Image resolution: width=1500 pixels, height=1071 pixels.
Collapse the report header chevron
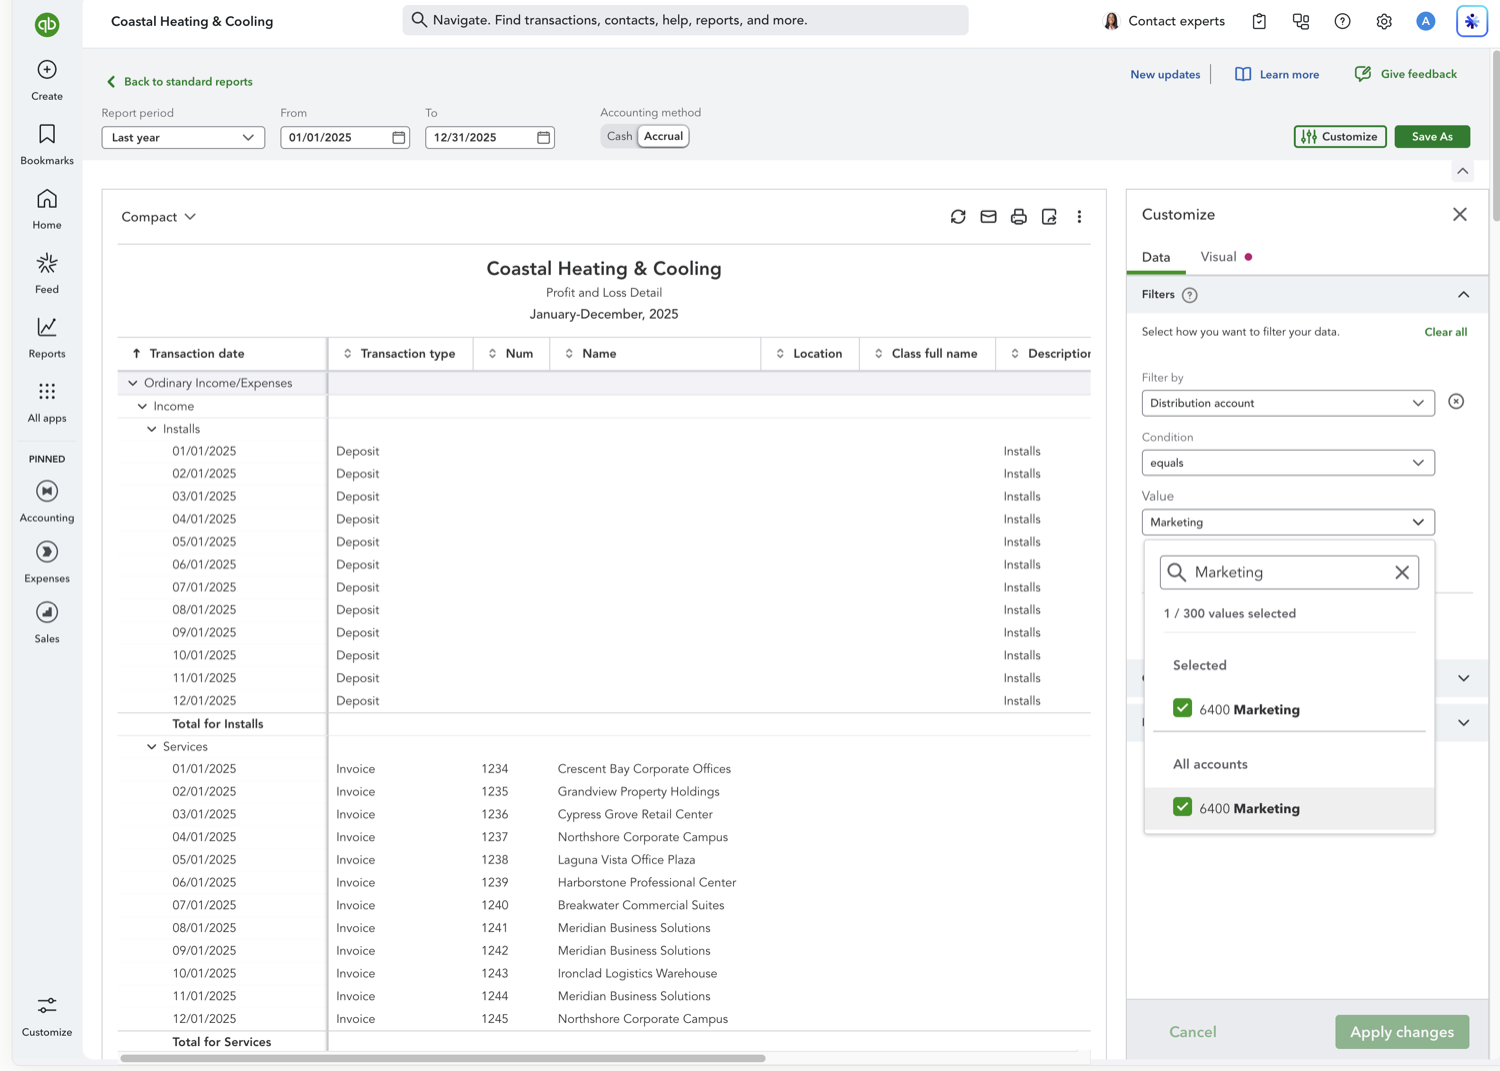1463,171
